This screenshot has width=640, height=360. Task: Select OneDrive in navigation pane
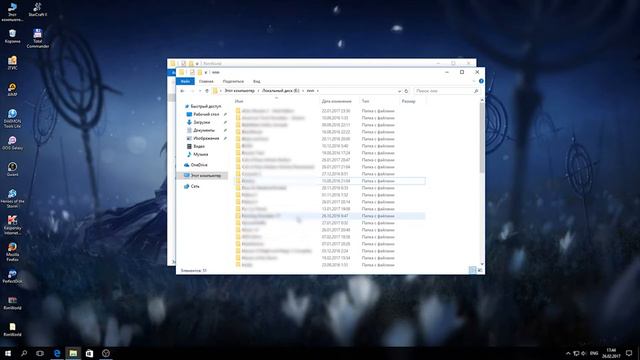[196, 165]
